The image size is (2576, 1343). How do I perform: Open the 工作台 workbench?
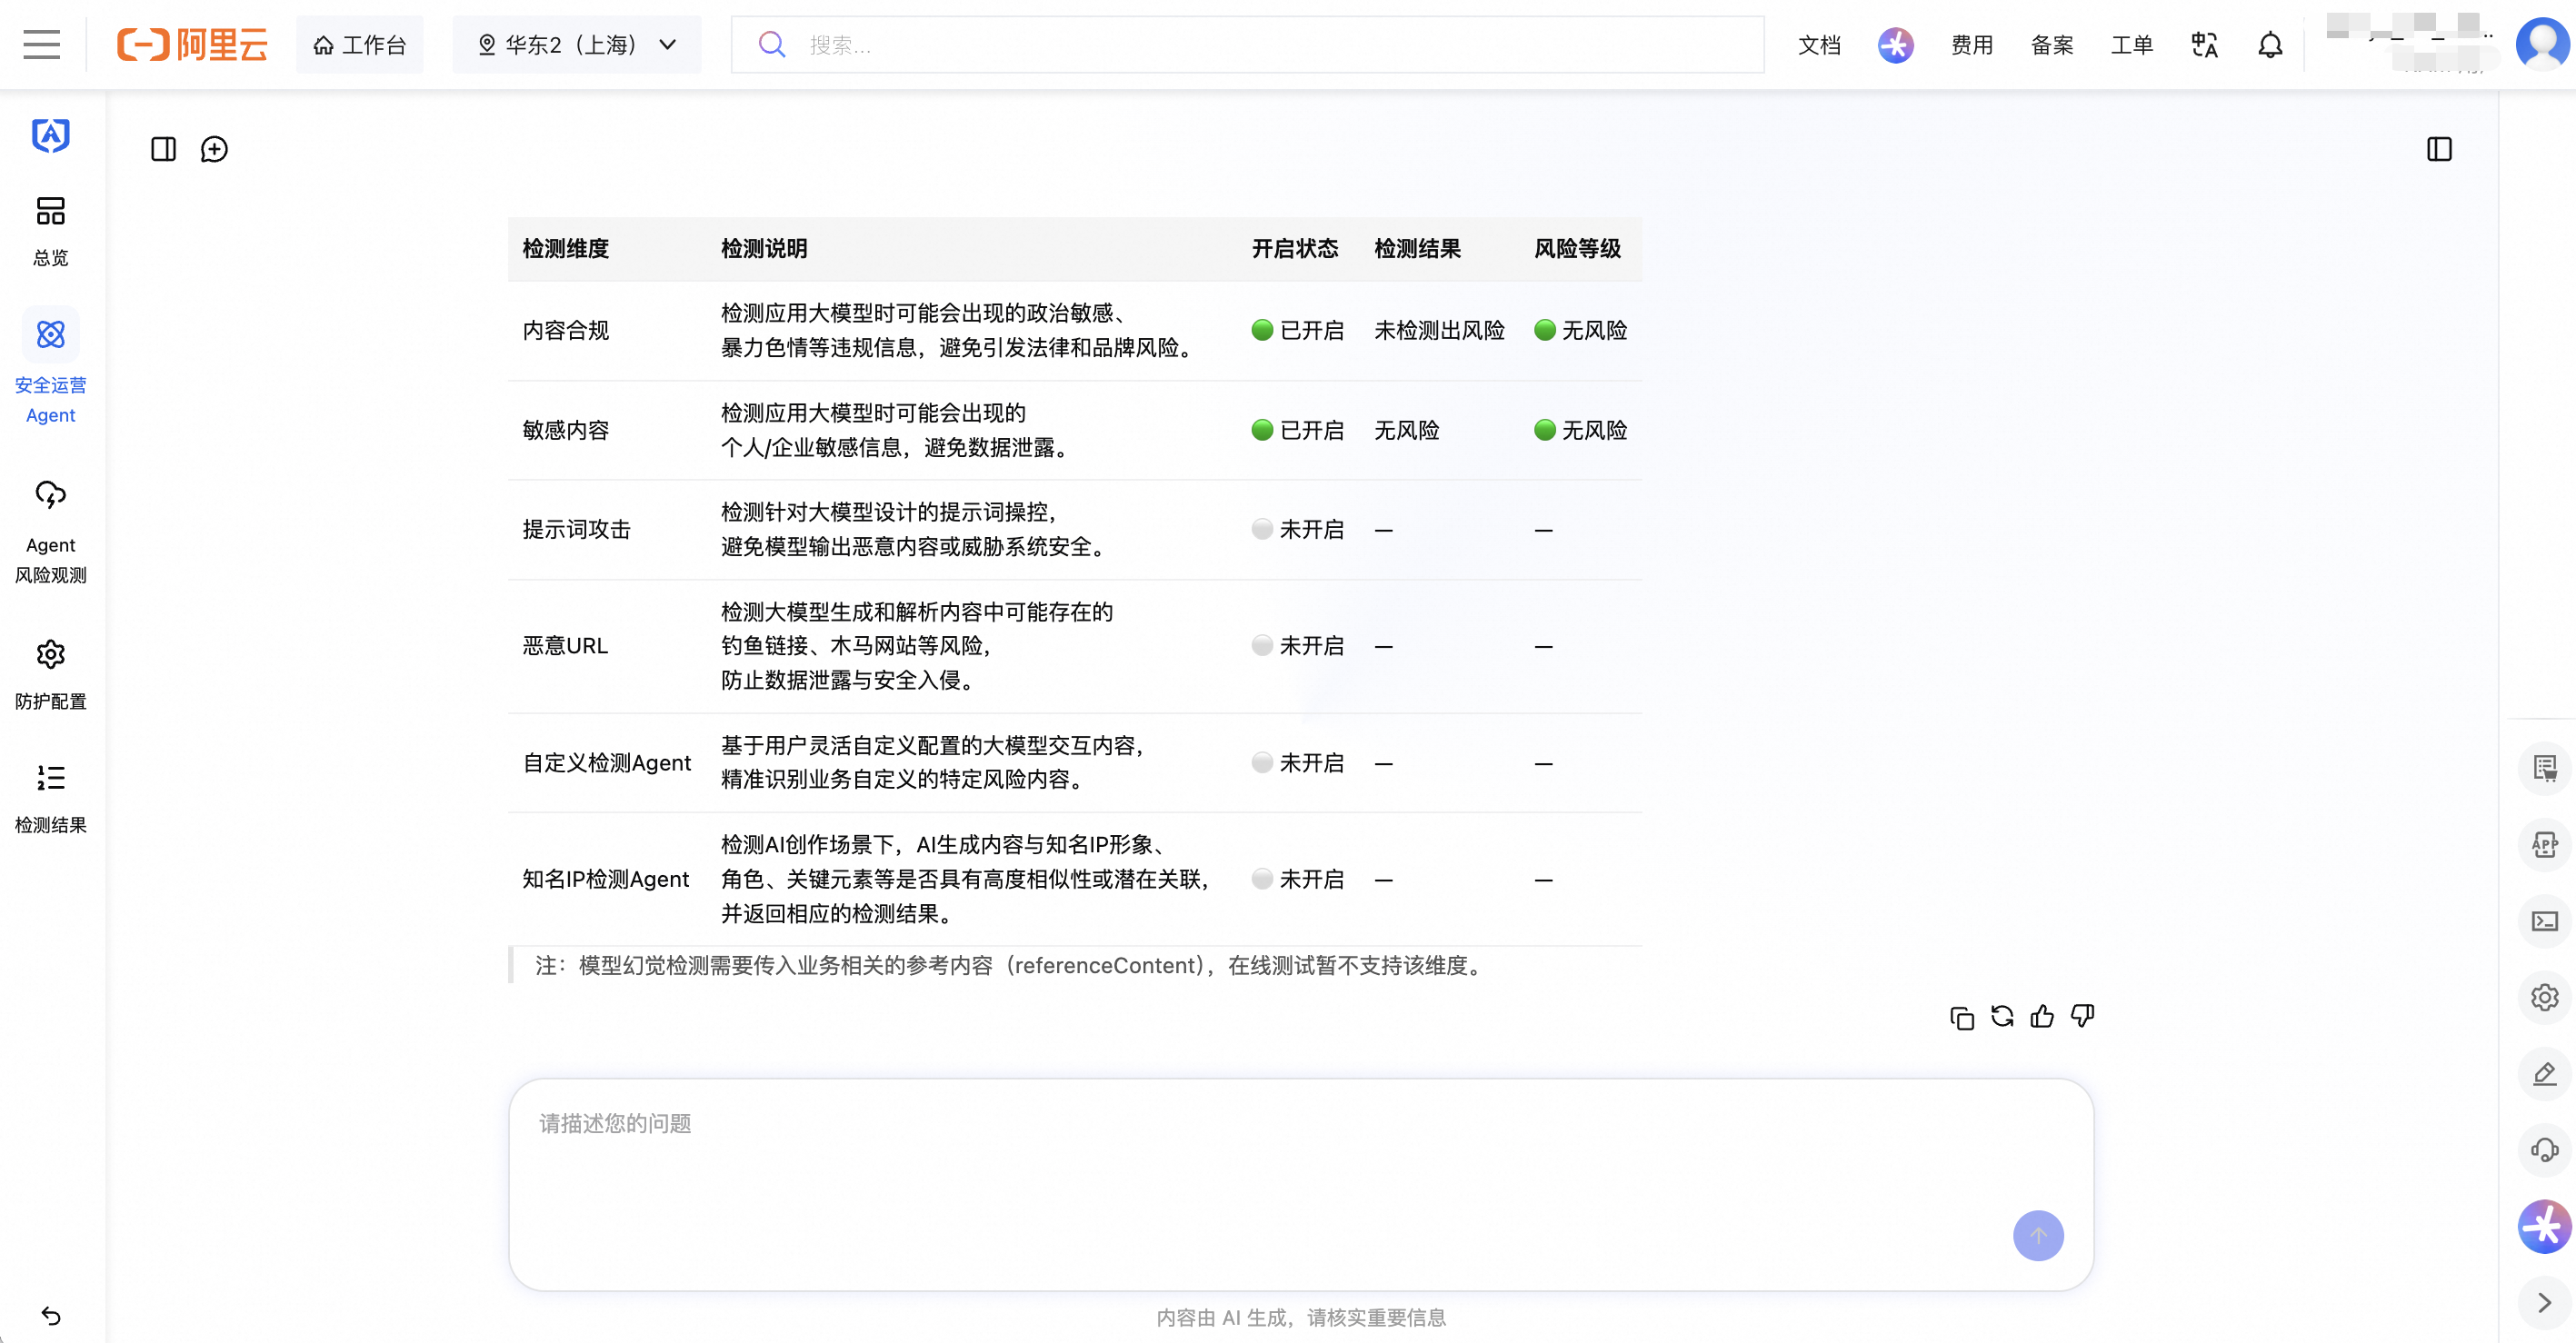coord(360,45)
